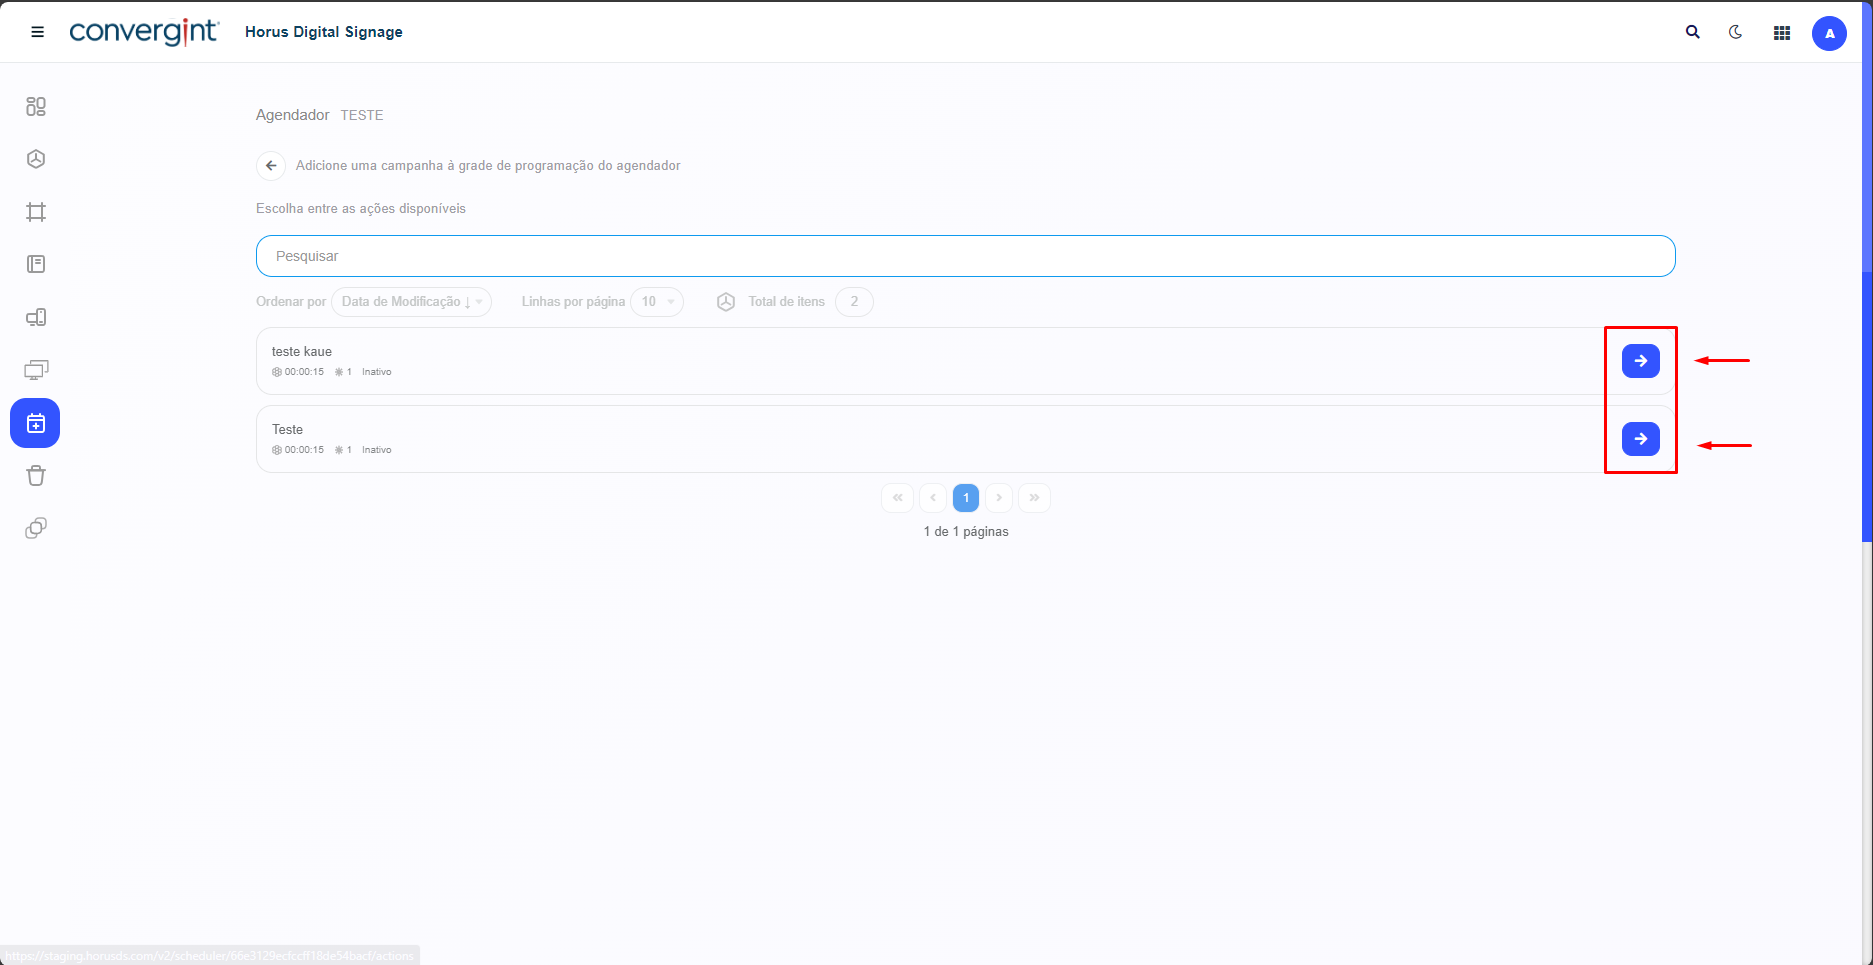Expand the 'Data de Modificação' sort dropdown
This screenshot has width=1873, height=965.
pyautogui.click(x=411, y=302)
